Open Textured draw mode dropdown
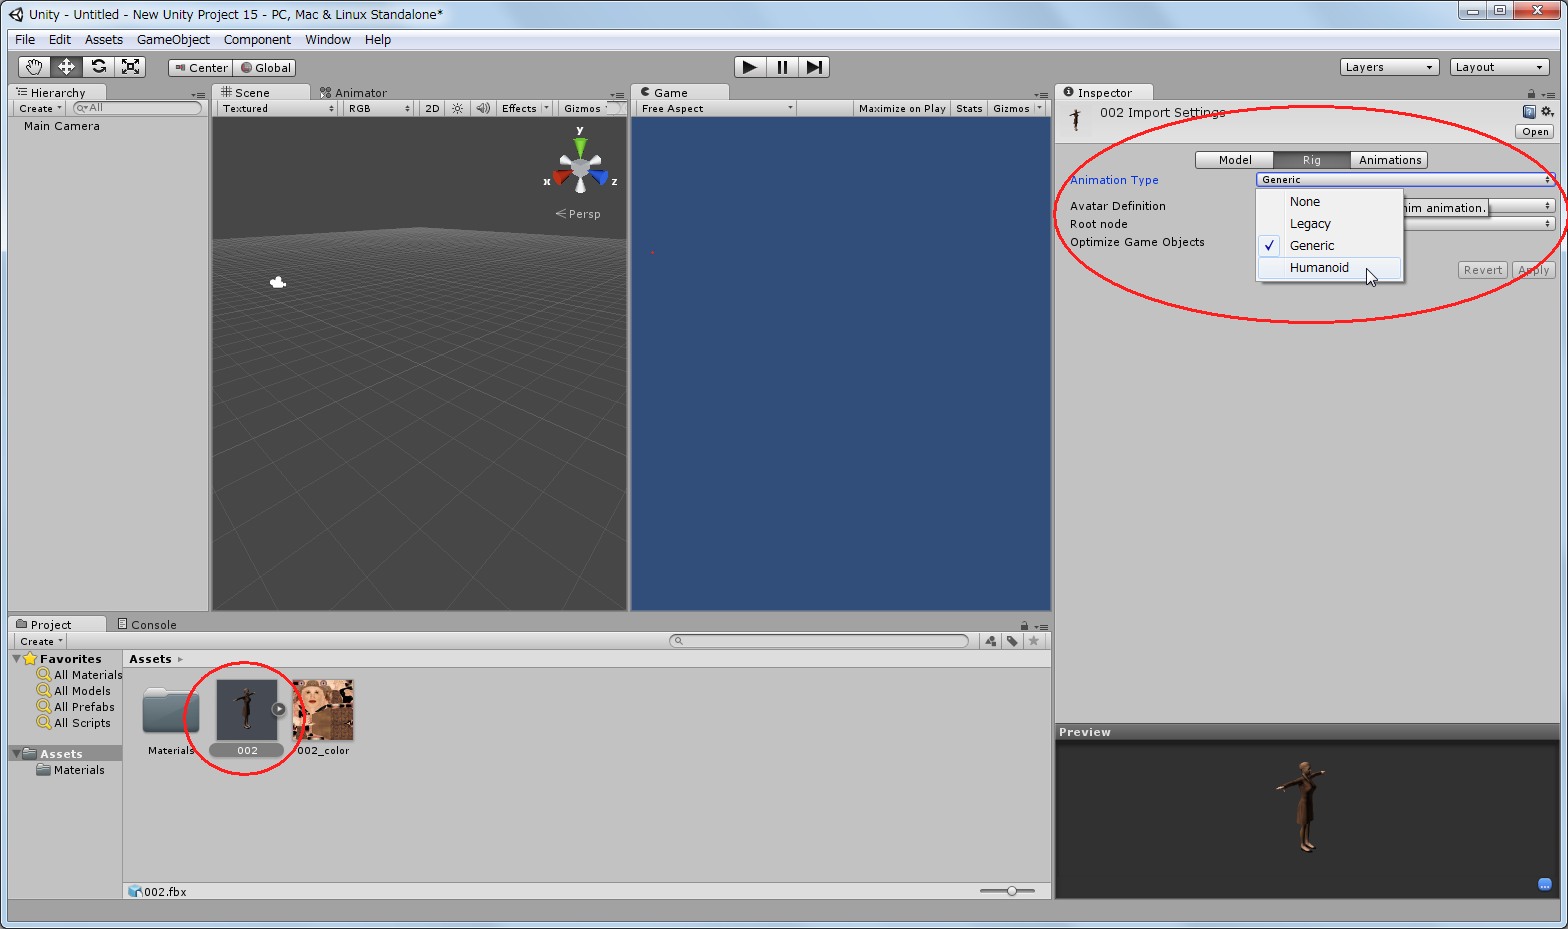 tap(278, 108)
